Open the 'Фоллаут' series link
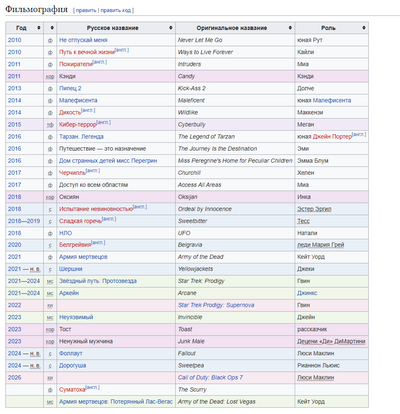400x414 pixels. (70, 353)
